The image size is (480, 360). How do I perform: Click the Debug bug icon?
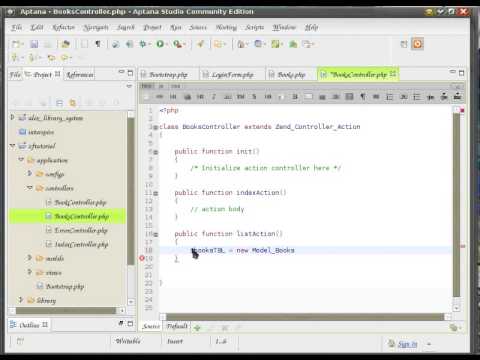[143, 44]
